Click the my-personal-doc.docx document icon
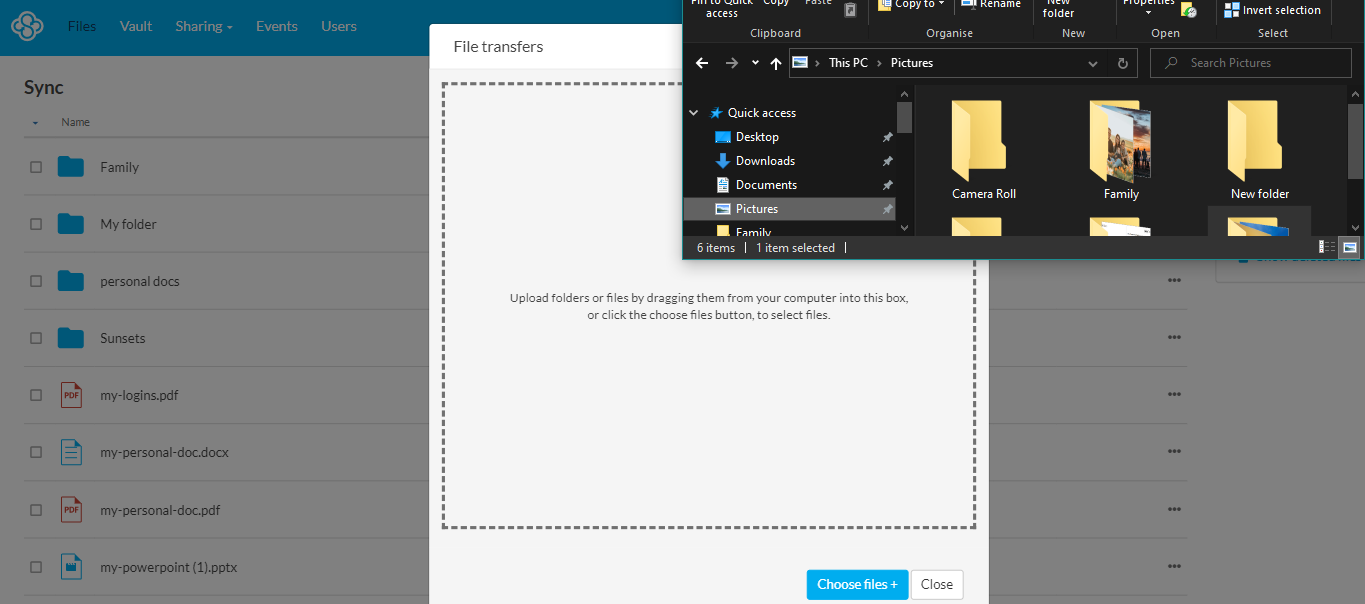1365x604 pixels. tap(71, 452)
